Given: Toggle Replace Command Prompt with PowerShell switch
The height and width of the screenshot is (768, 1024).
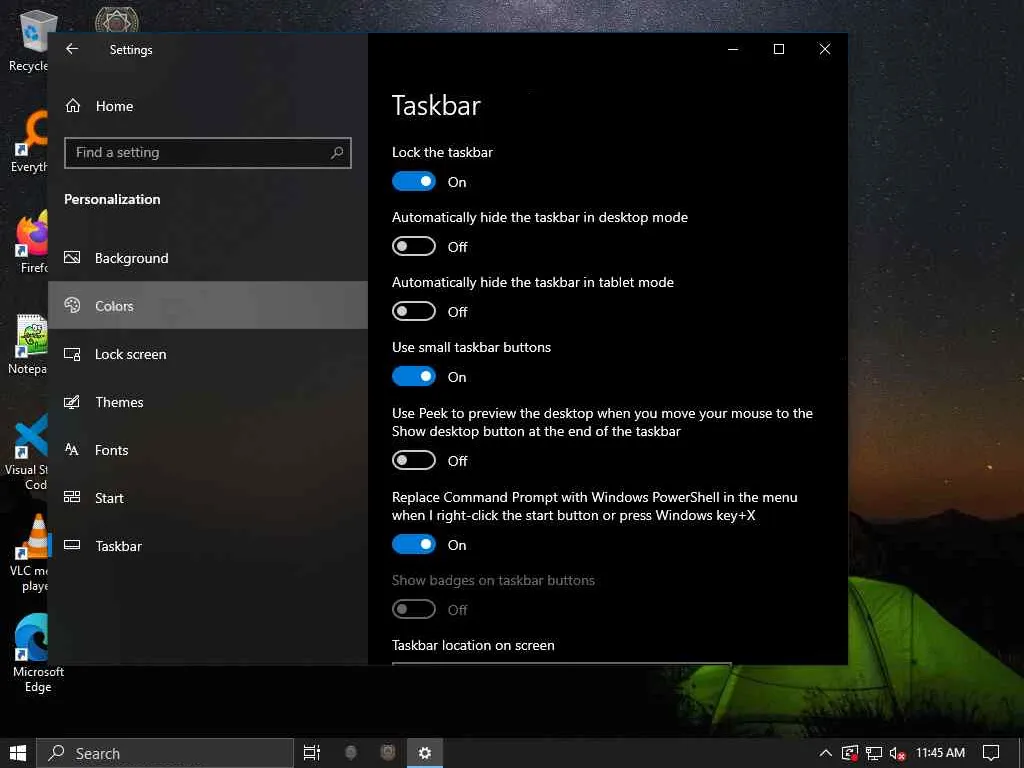Looking at the screenshot, I should click(x=413, y=544).
